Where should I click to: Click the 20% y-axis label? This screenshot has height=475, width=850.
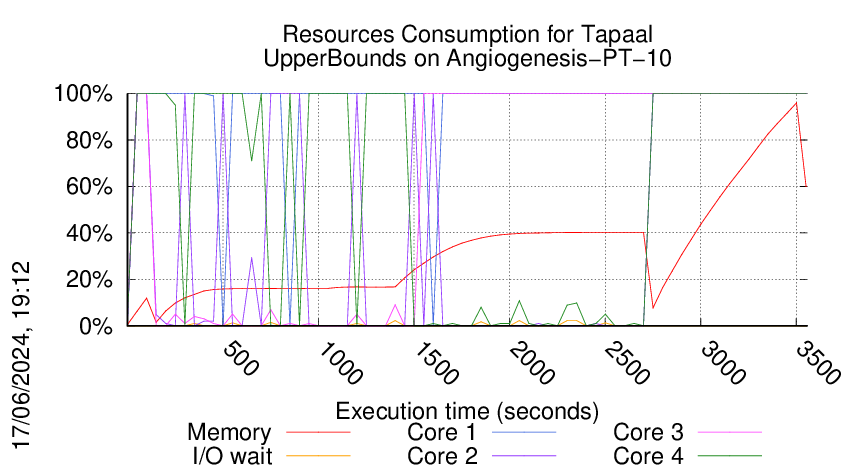point(89,280)
